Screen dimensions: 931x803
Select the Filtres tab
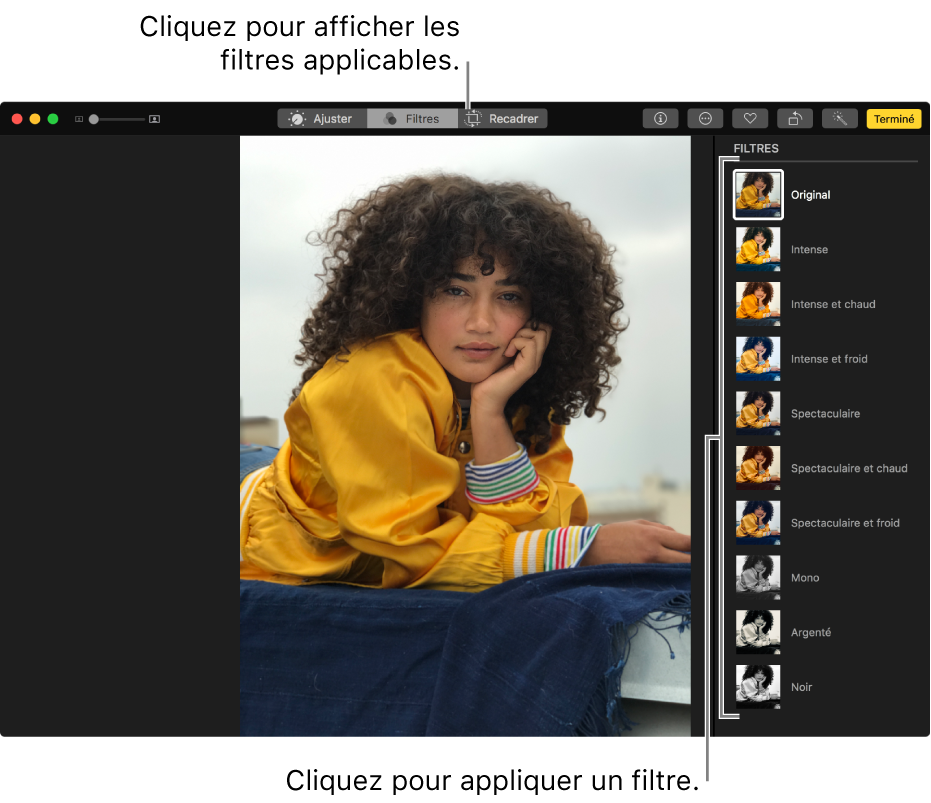(x=412, y=118)
